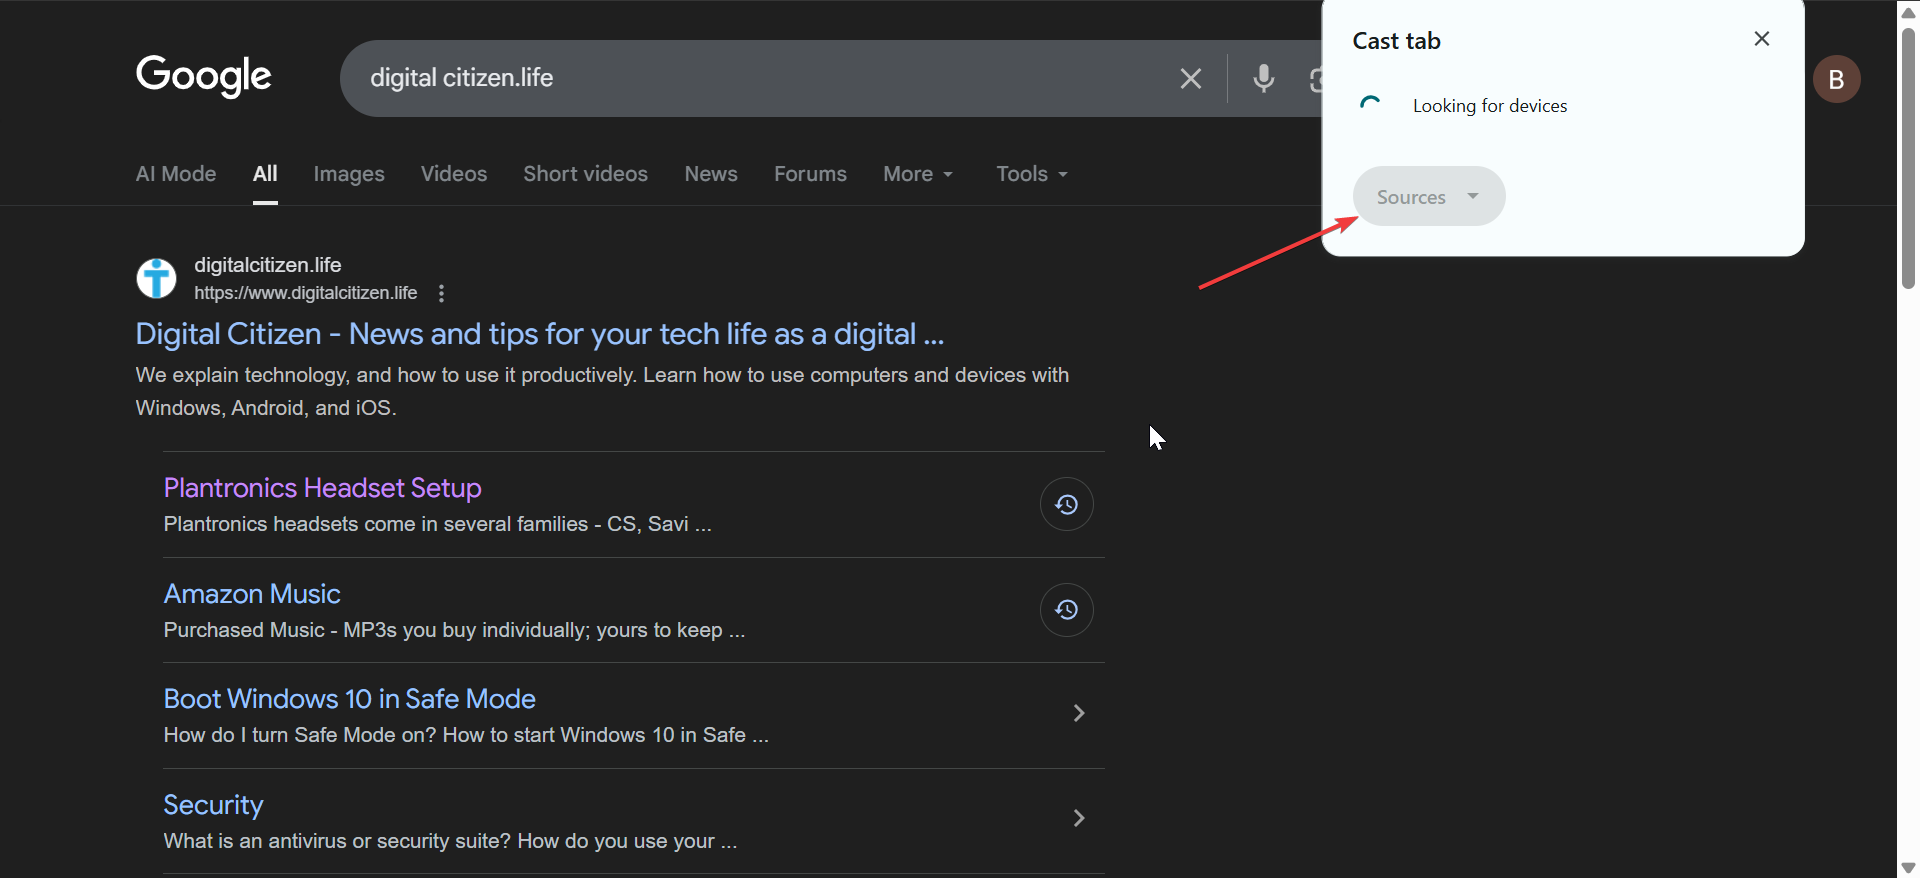Click history icon beside Amazon Music

(x=1066, y=610)
